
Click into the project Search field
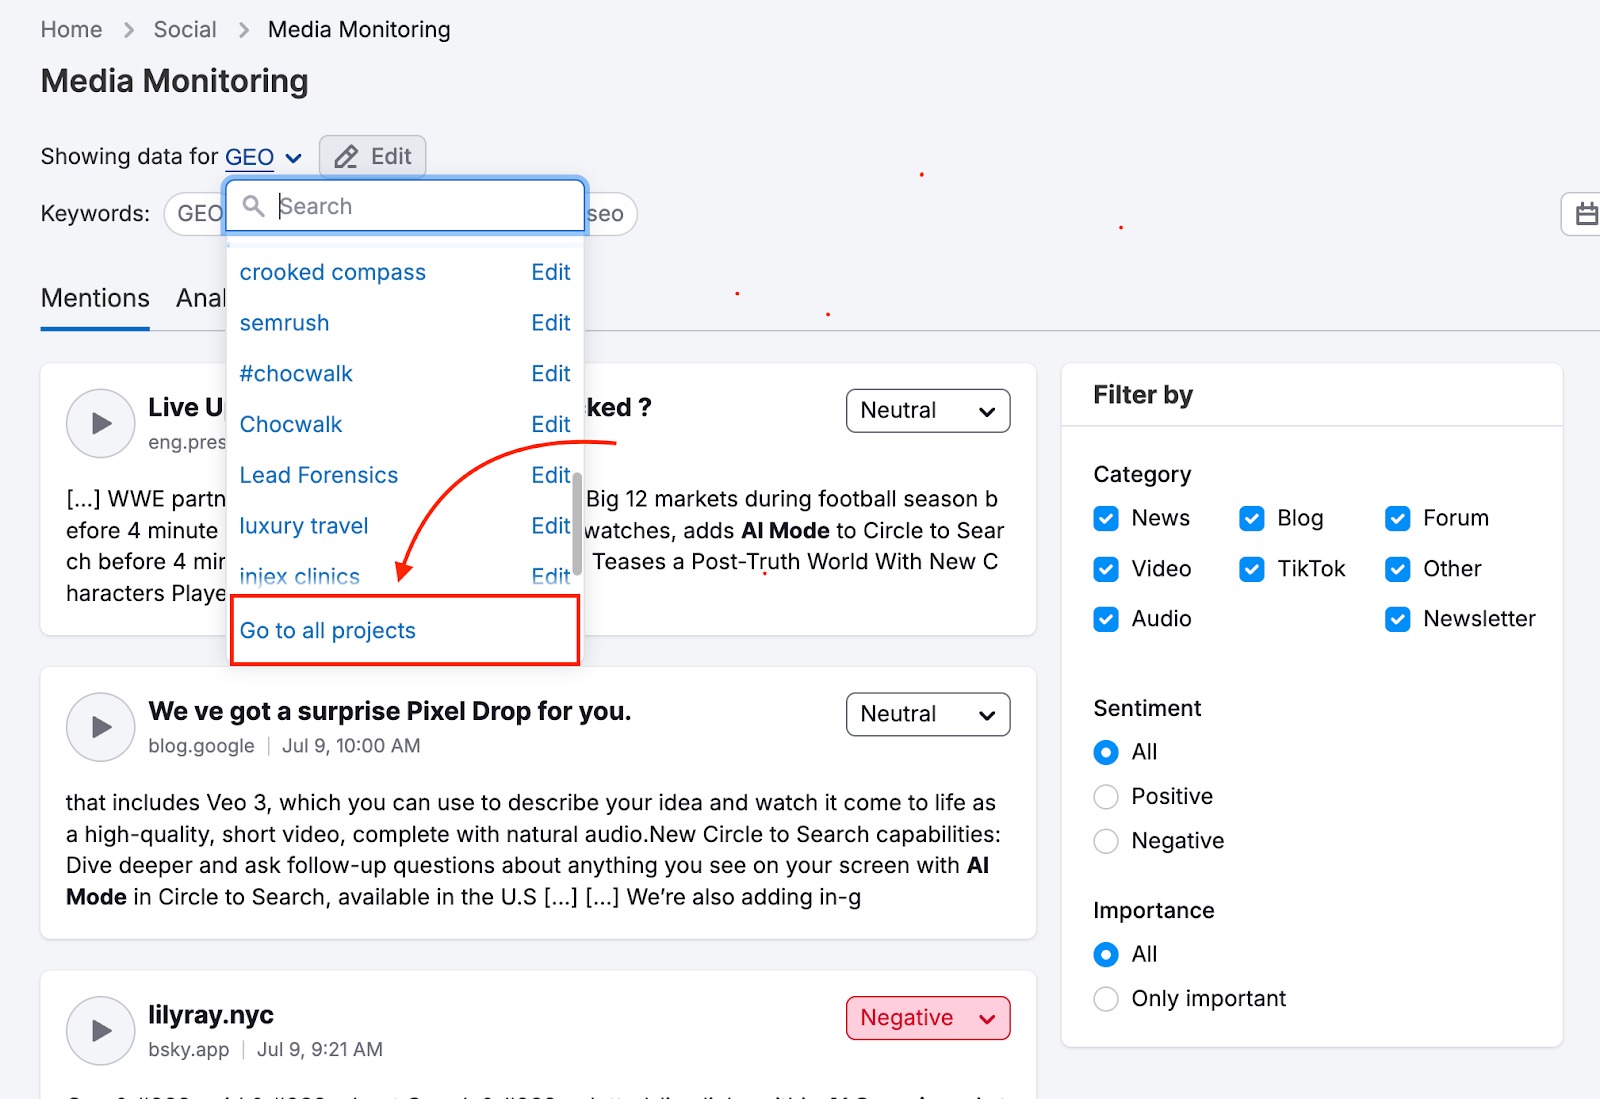[x=420, y=206]
